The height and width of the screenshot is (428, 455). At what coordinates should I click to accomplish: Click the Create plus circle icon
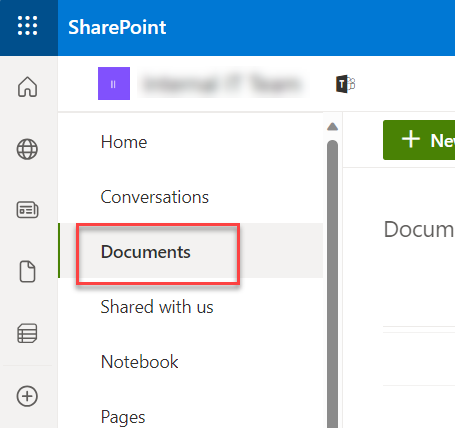27,396
